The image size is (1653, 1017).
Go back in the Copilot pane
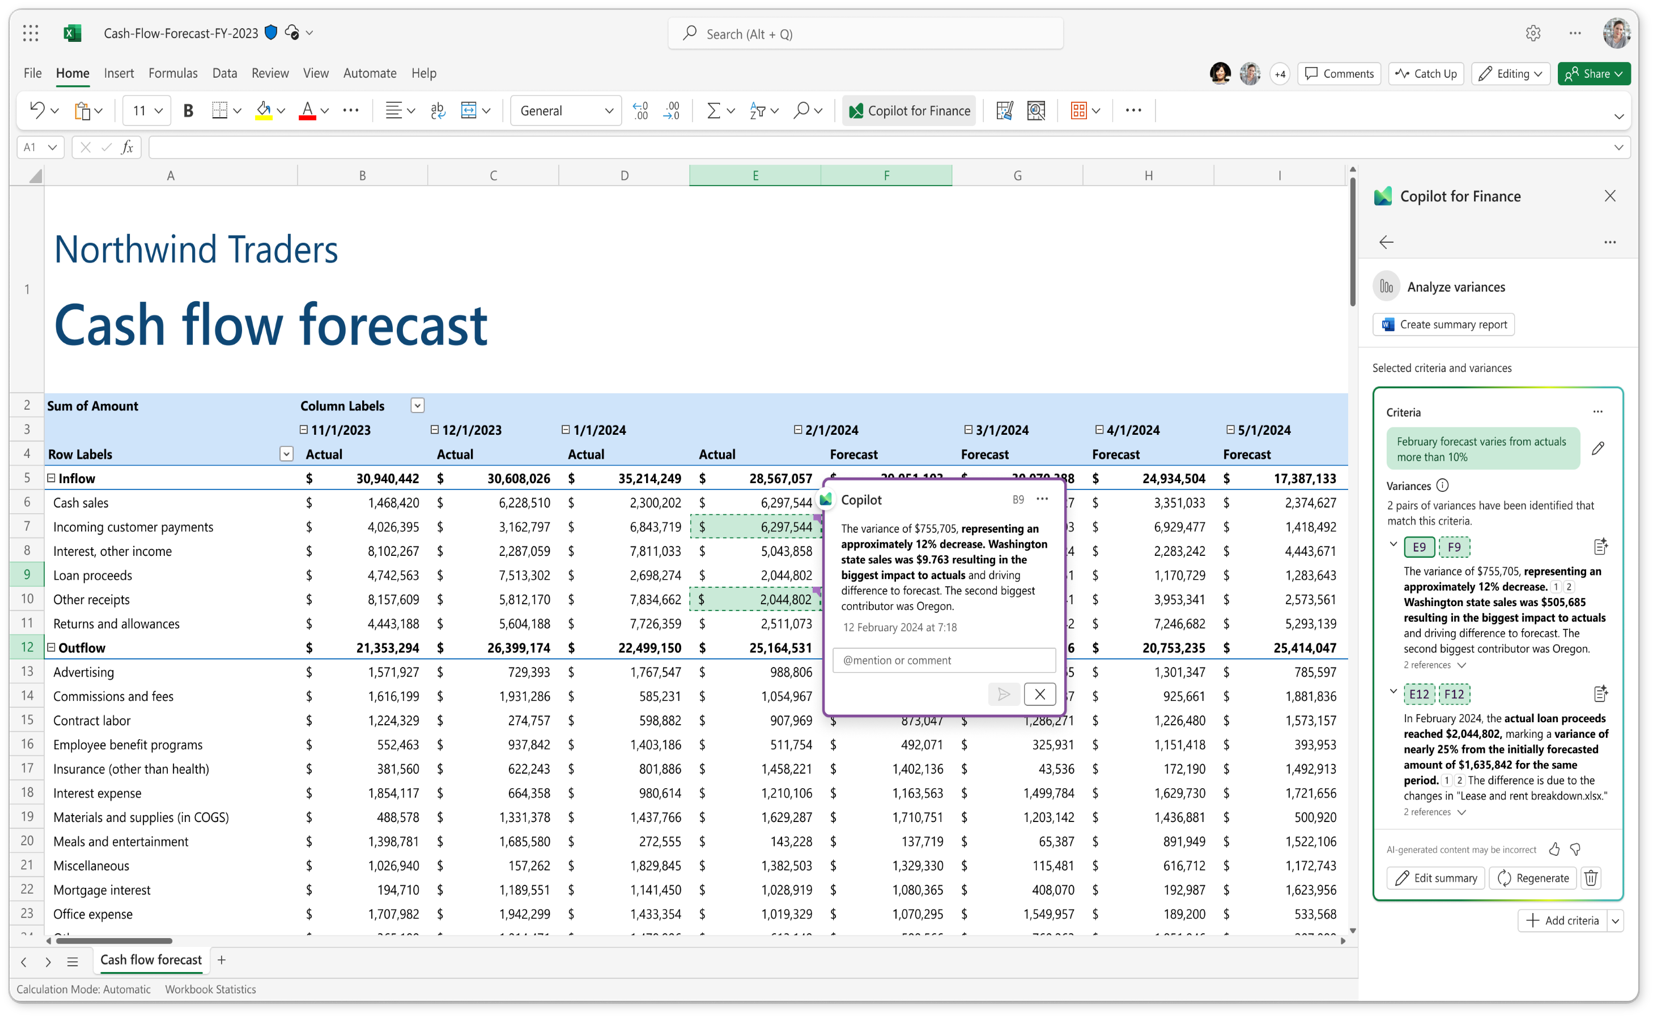pyautogui.click(x=1386, y=242)
